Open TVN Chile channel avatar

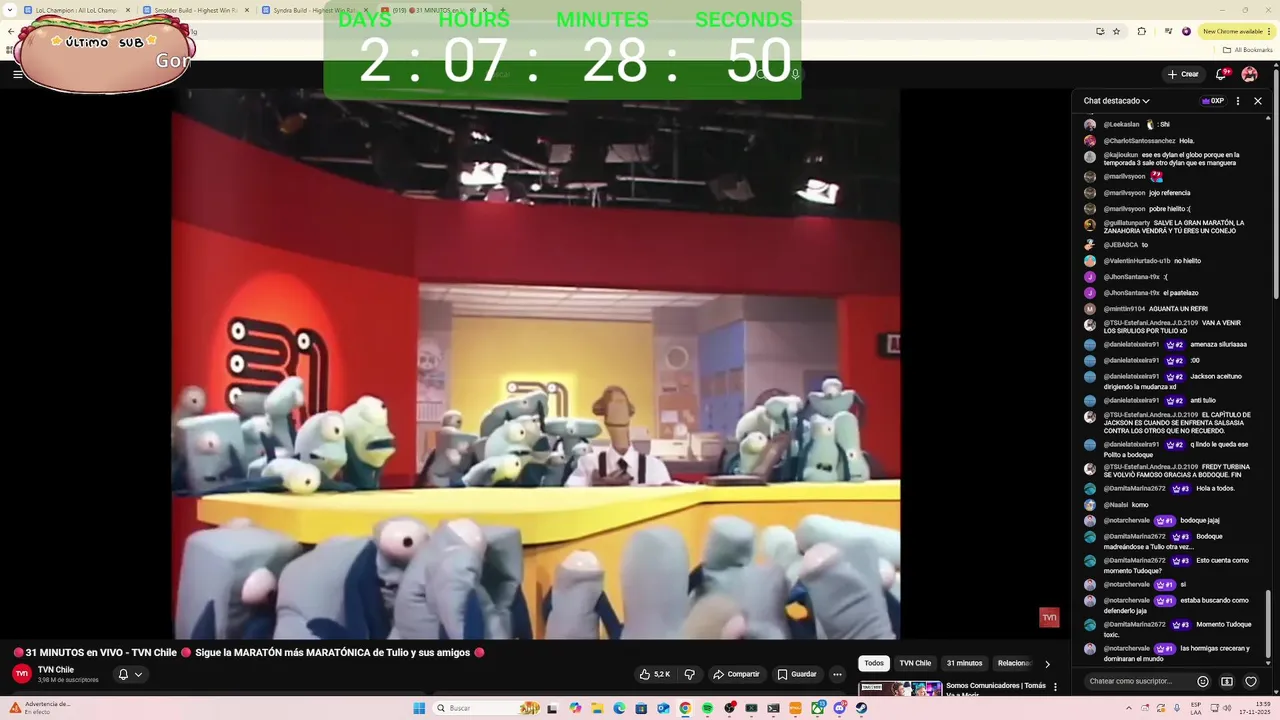click(22, 674)
